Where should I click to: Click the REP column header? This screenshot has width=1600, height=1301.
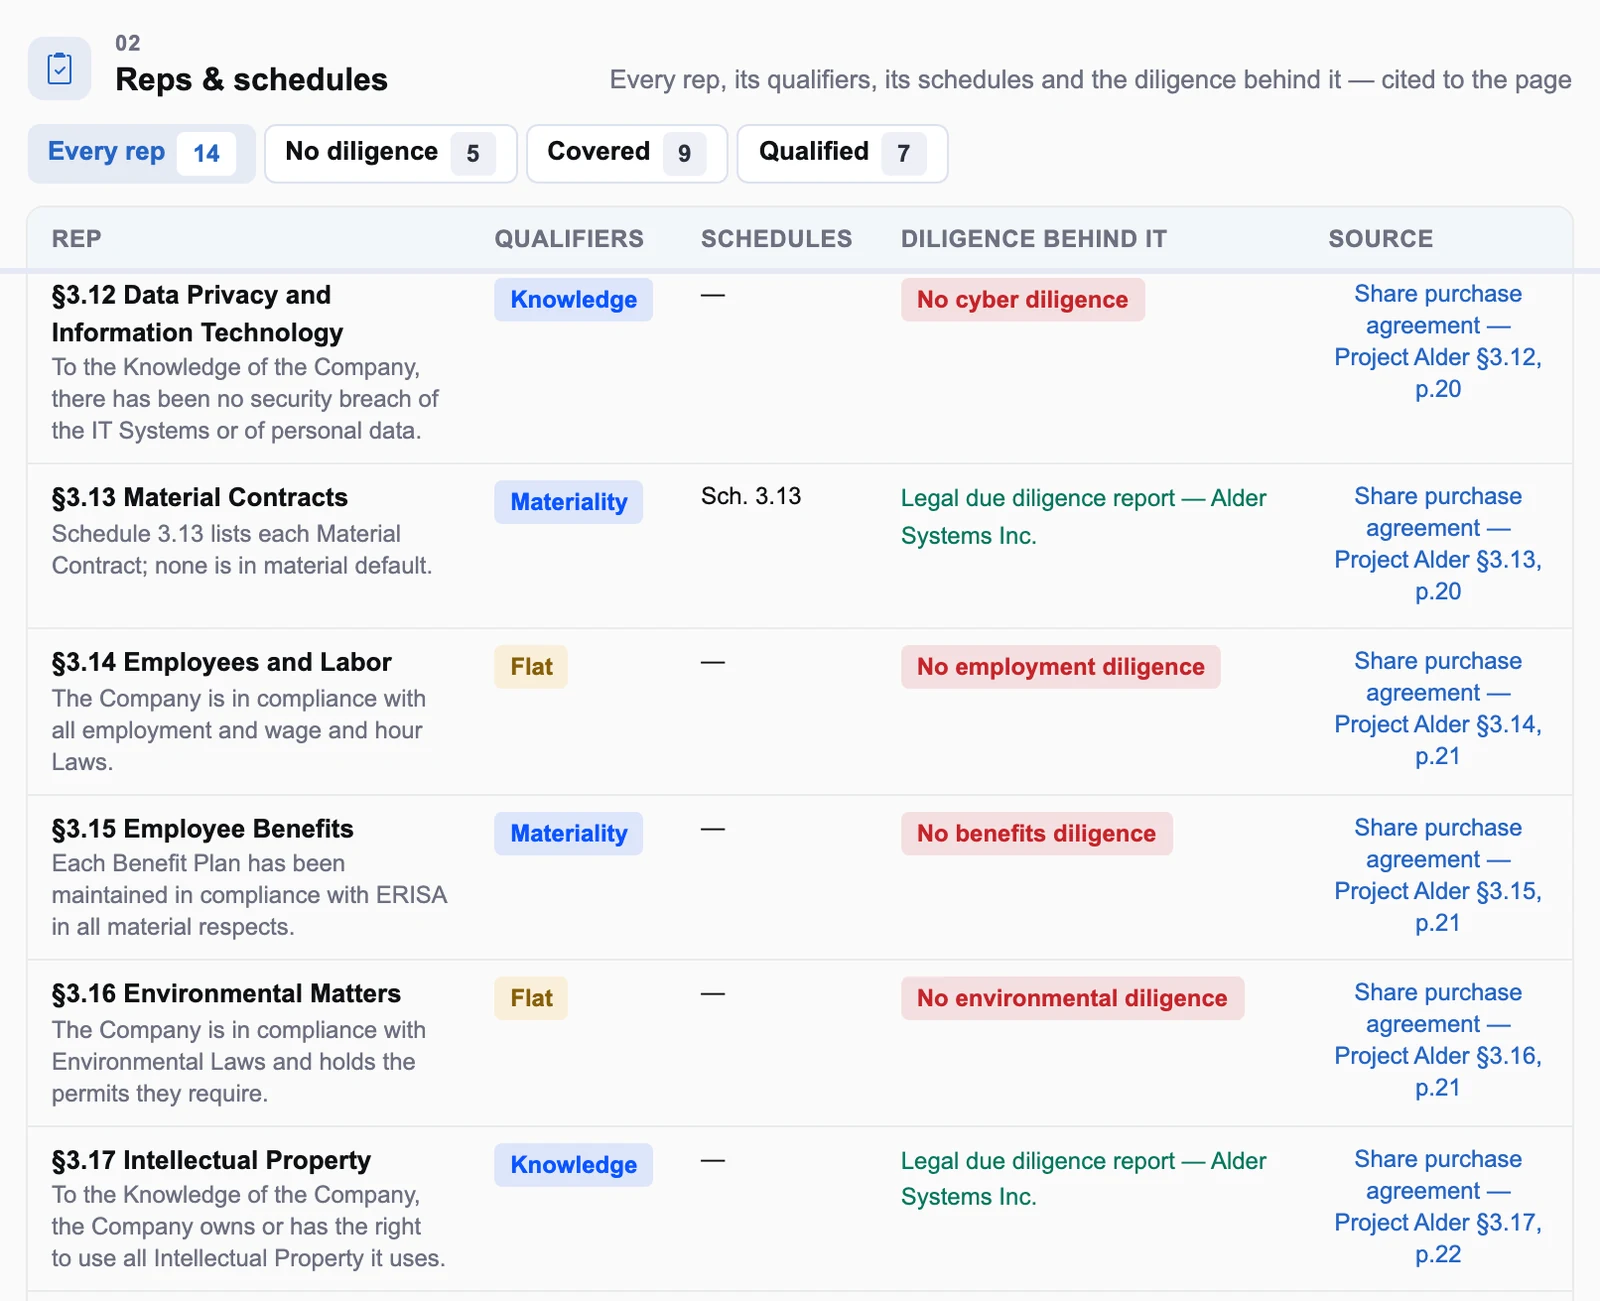click(x=77, y=239)
